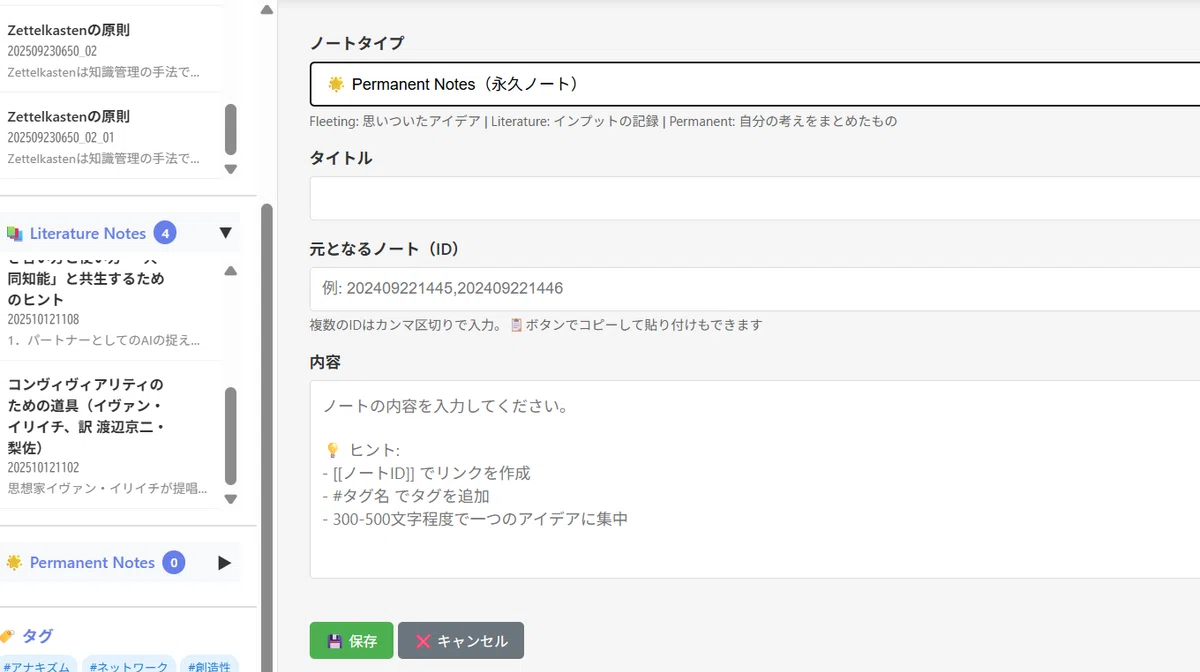The image size is (1200, 672).
Task: Click the Literature Notes count badge 4
Action: point(165,233)
